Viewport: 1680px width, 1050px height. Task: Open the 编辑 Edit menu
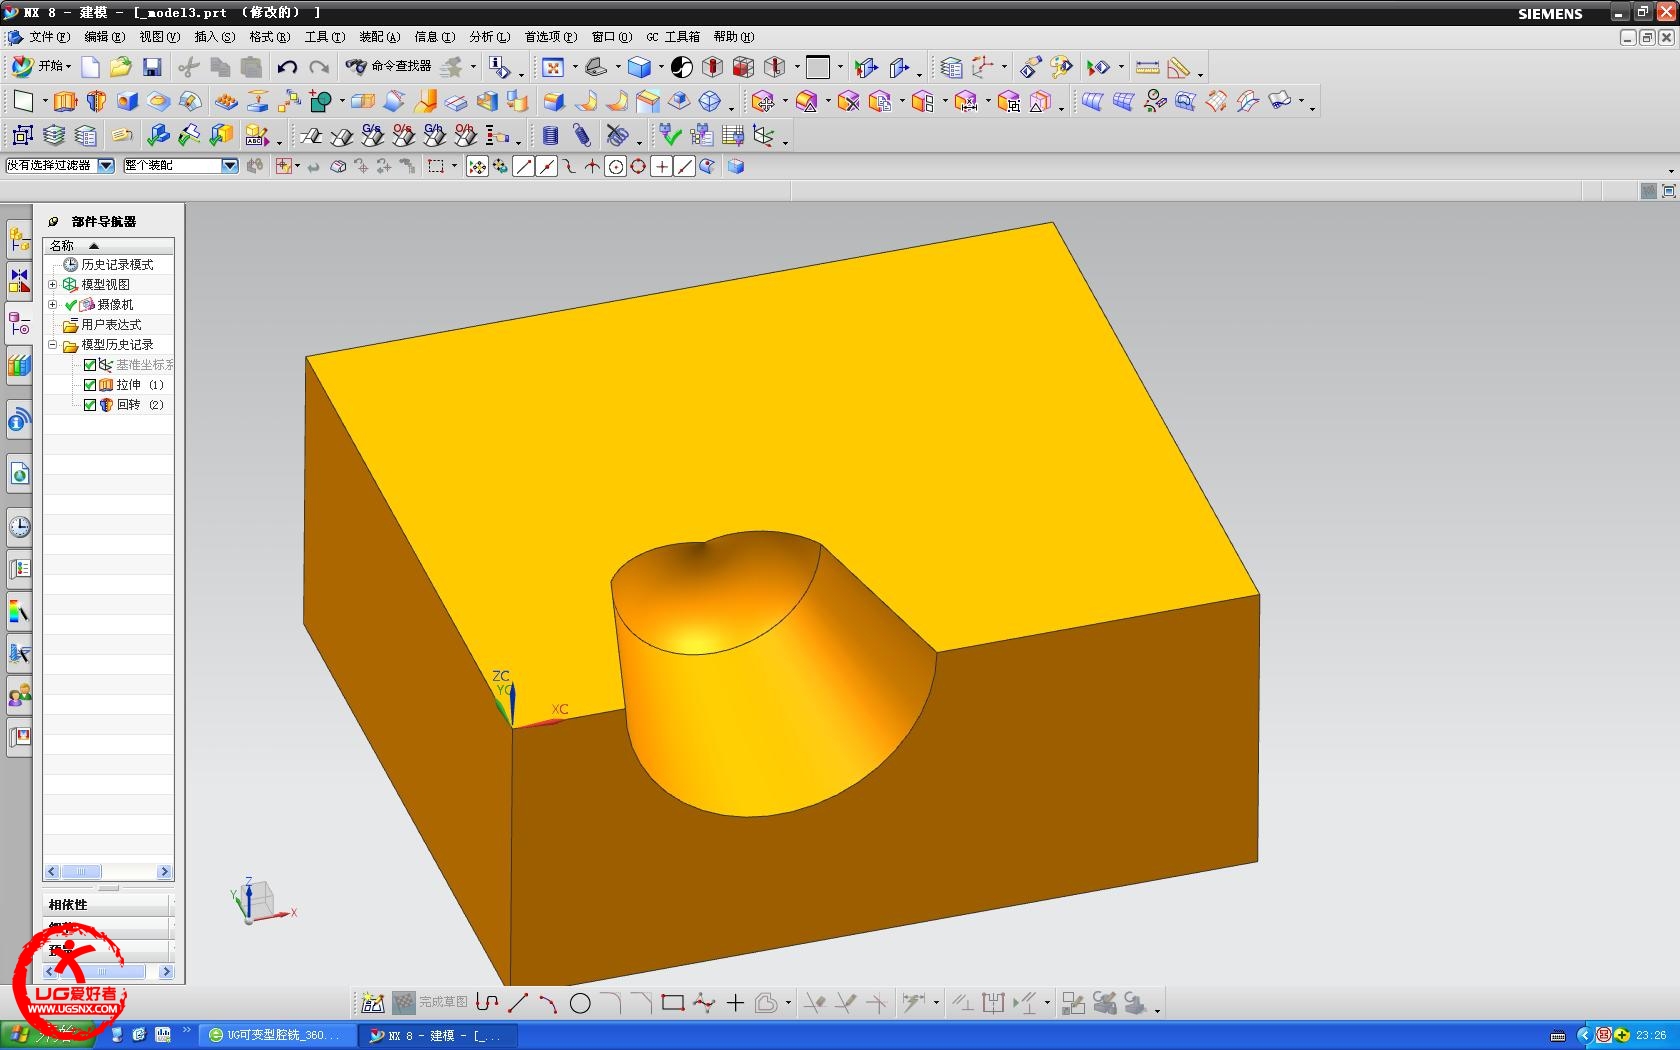point(104,37)
